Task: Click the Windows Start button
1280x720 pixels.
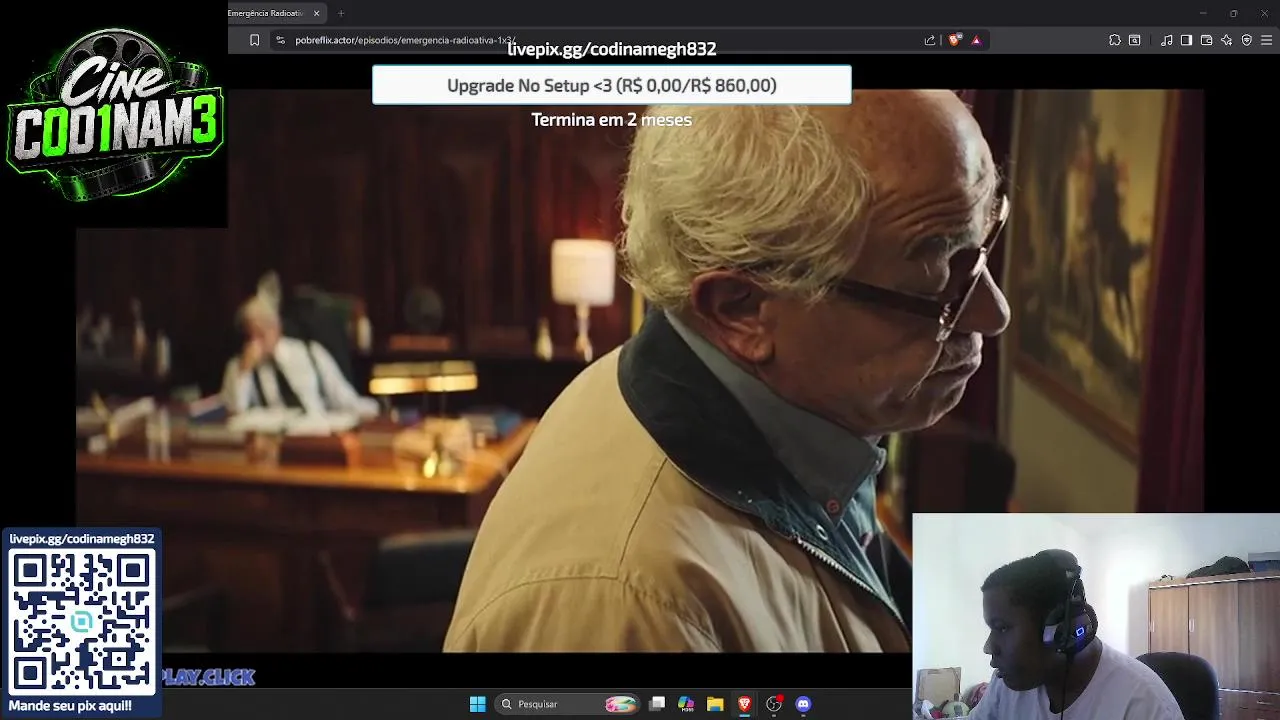Action: tap(478, 704)
